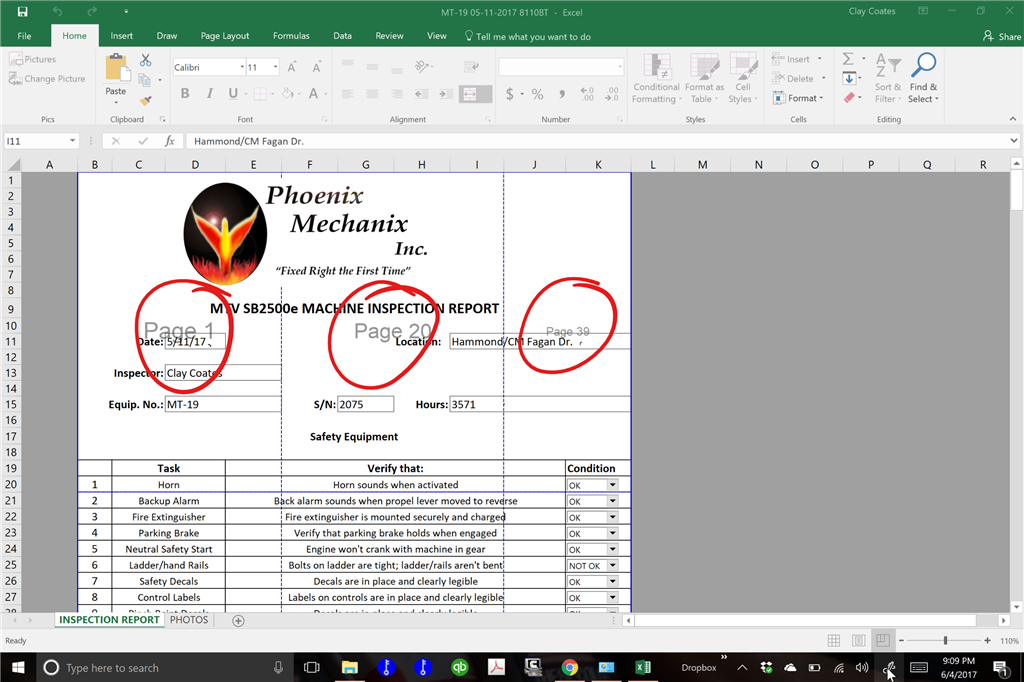Click the fx Insert Function icon

tap(170, 141)
